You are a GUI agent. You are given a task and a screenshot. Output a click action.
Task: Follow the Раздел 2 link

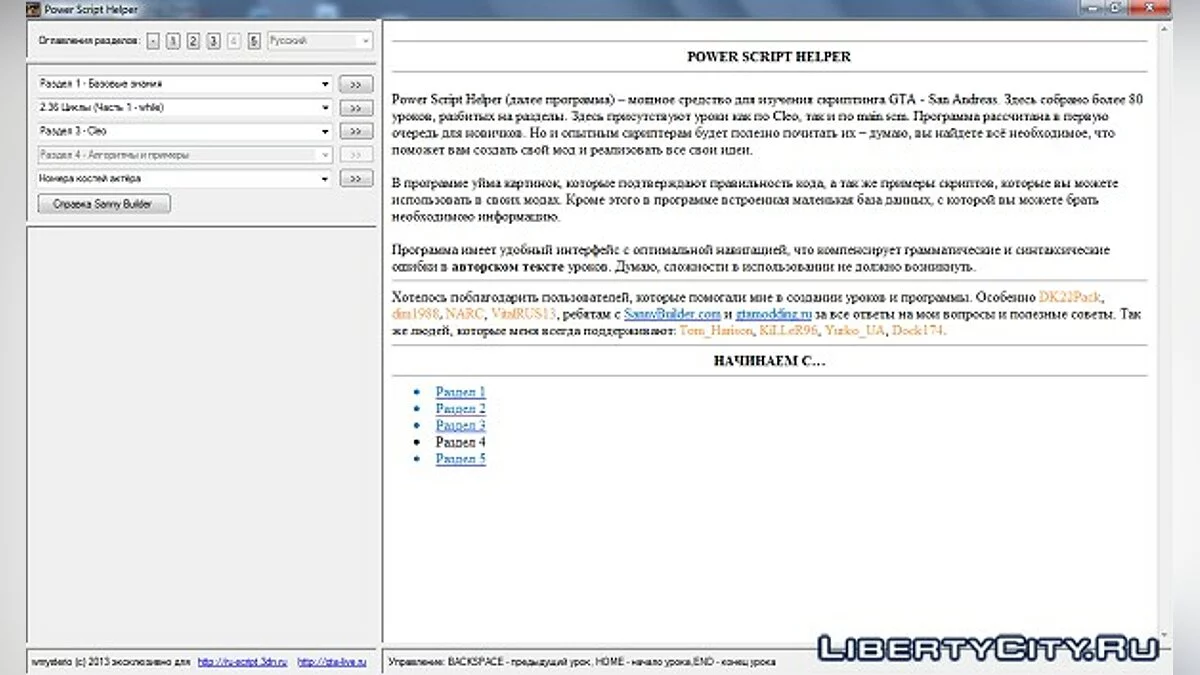pyautogui.click(x=461, y=408)
